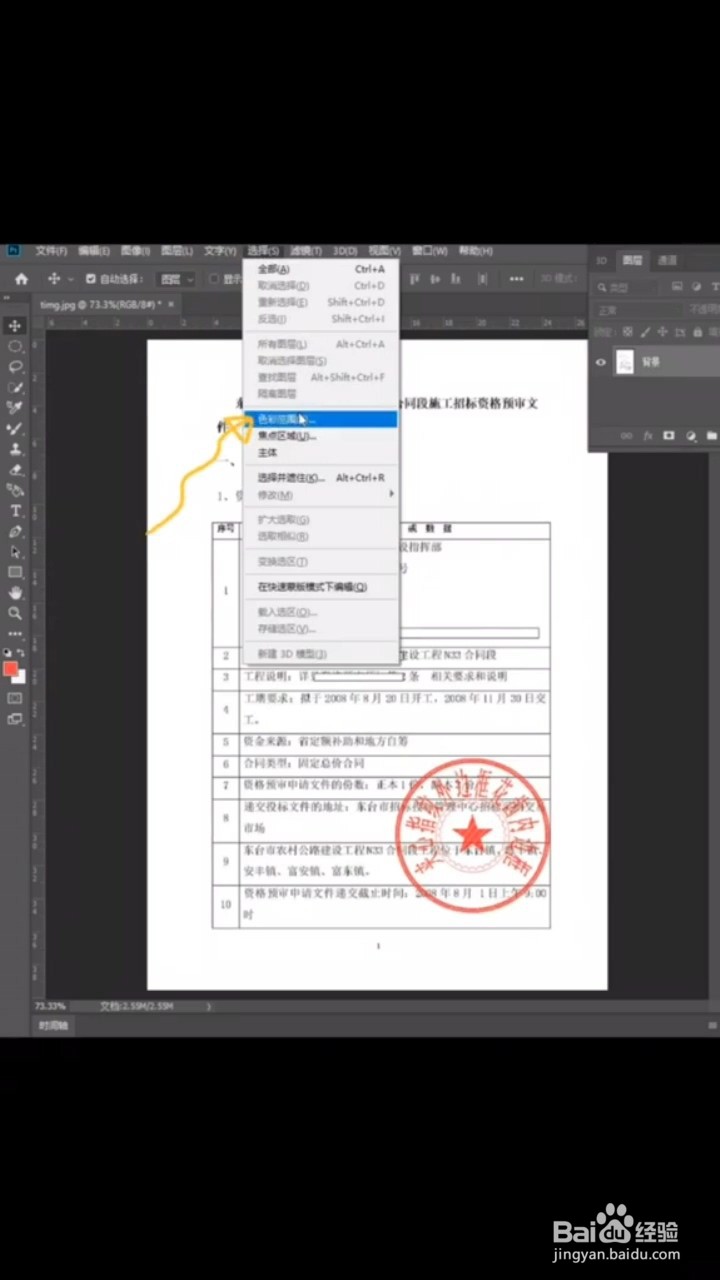
Task: Select the Paint Bucket tool
Action: 15,490
